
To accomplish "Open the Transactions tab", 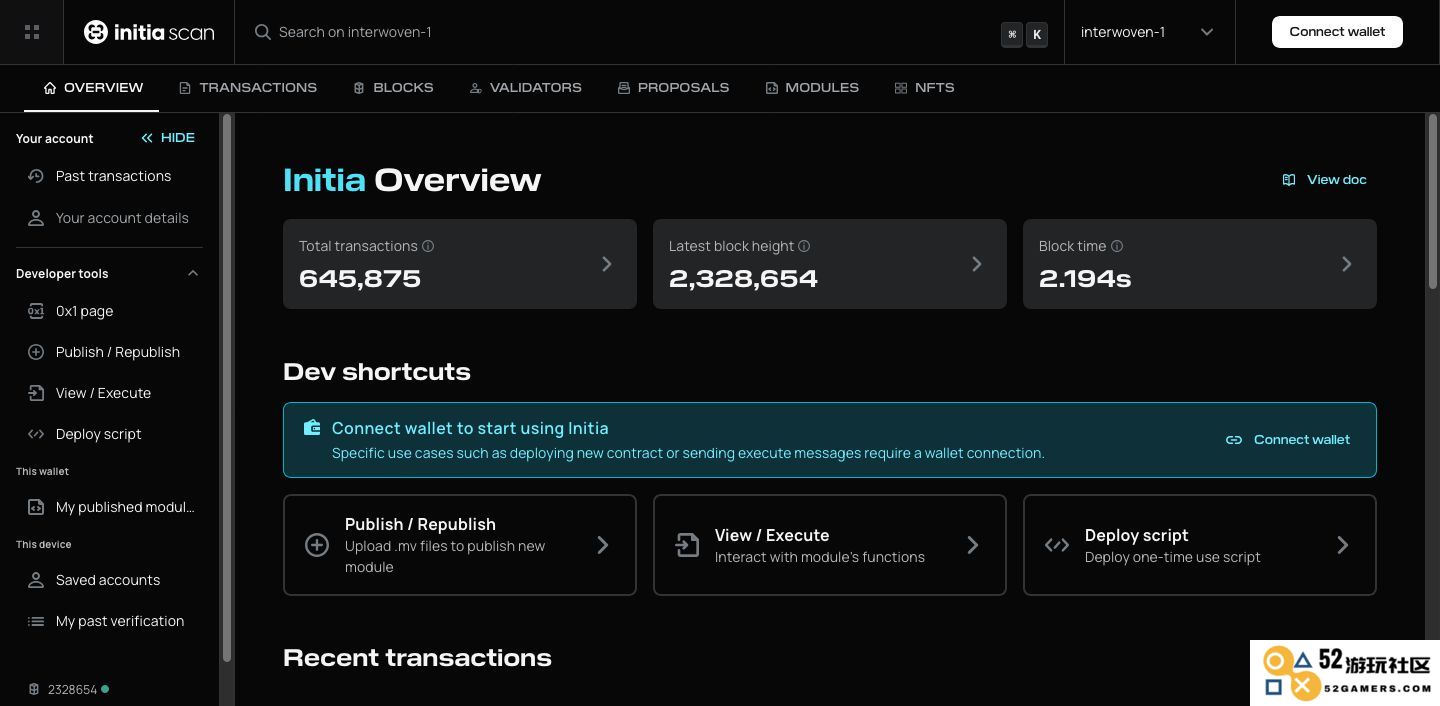I will [248, 88].
